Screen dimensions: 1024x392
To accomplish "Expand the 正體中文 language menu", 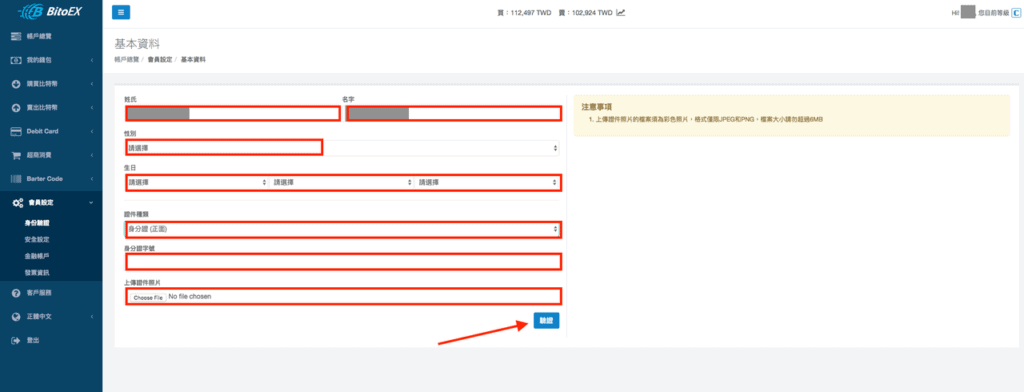I will (51, 317).
